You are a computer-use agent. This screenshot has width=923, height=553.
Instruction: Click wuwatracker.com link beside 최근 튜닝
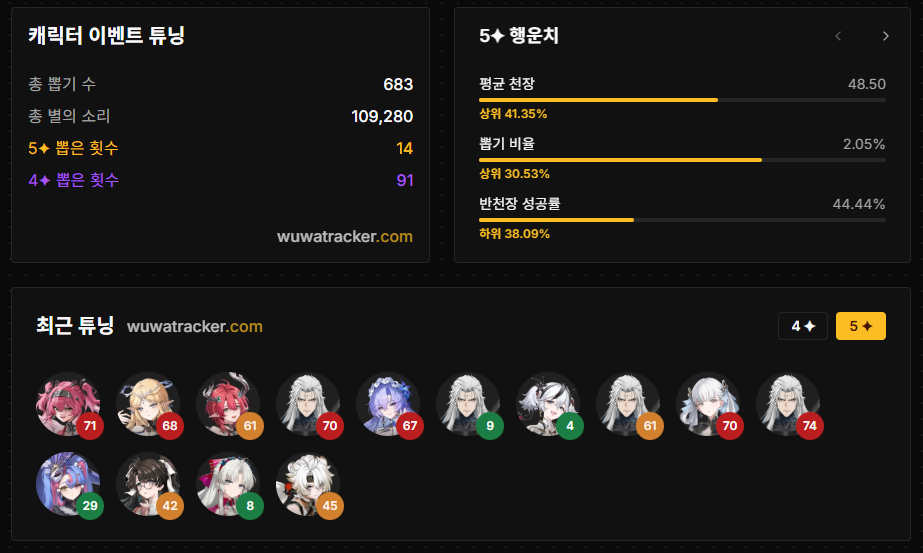pos(195,326)
